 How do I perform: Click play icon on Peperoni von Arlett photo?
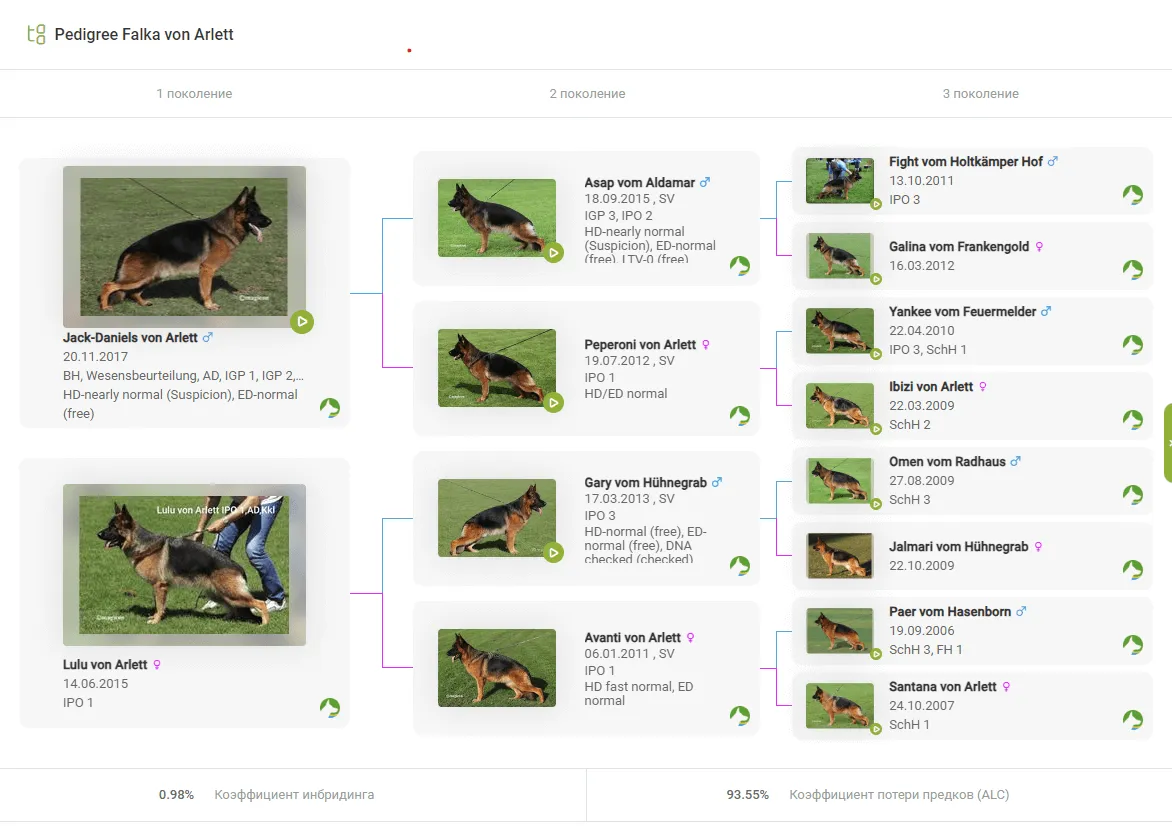pyautogui.click(x=554, y=402)
